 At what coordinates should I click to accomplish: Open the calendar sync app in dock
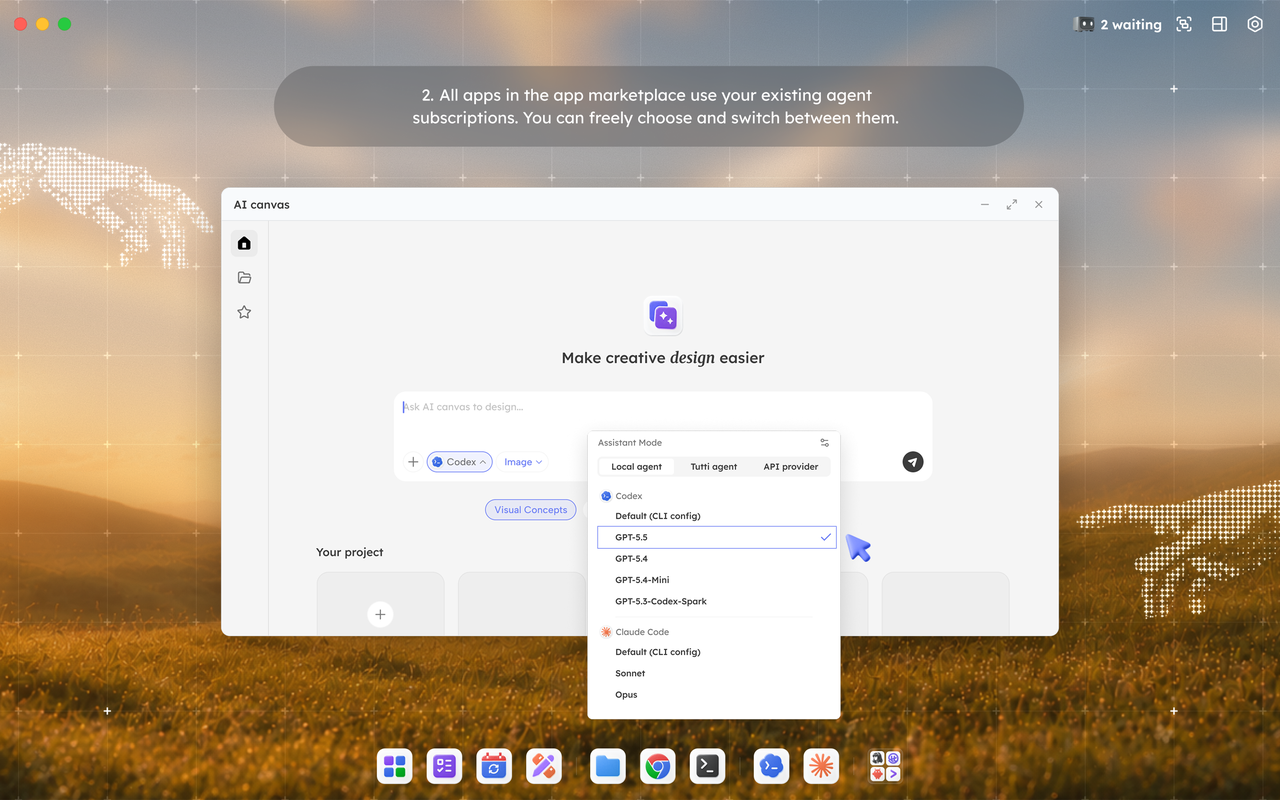(x=494, y=767)
